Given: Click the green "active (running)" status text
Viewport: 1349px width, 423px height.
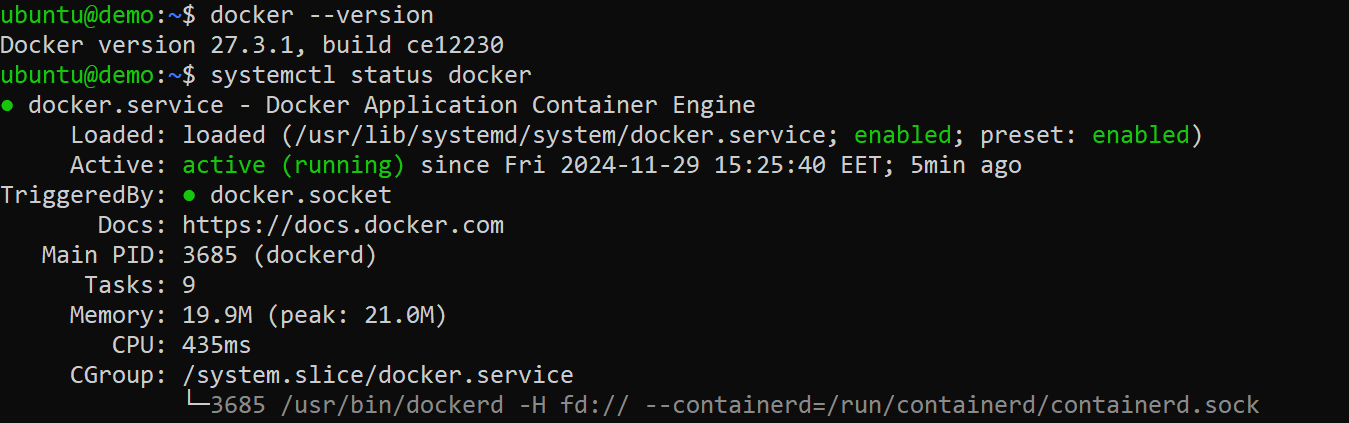Looking at the screenshot, I should click(293, 165).
